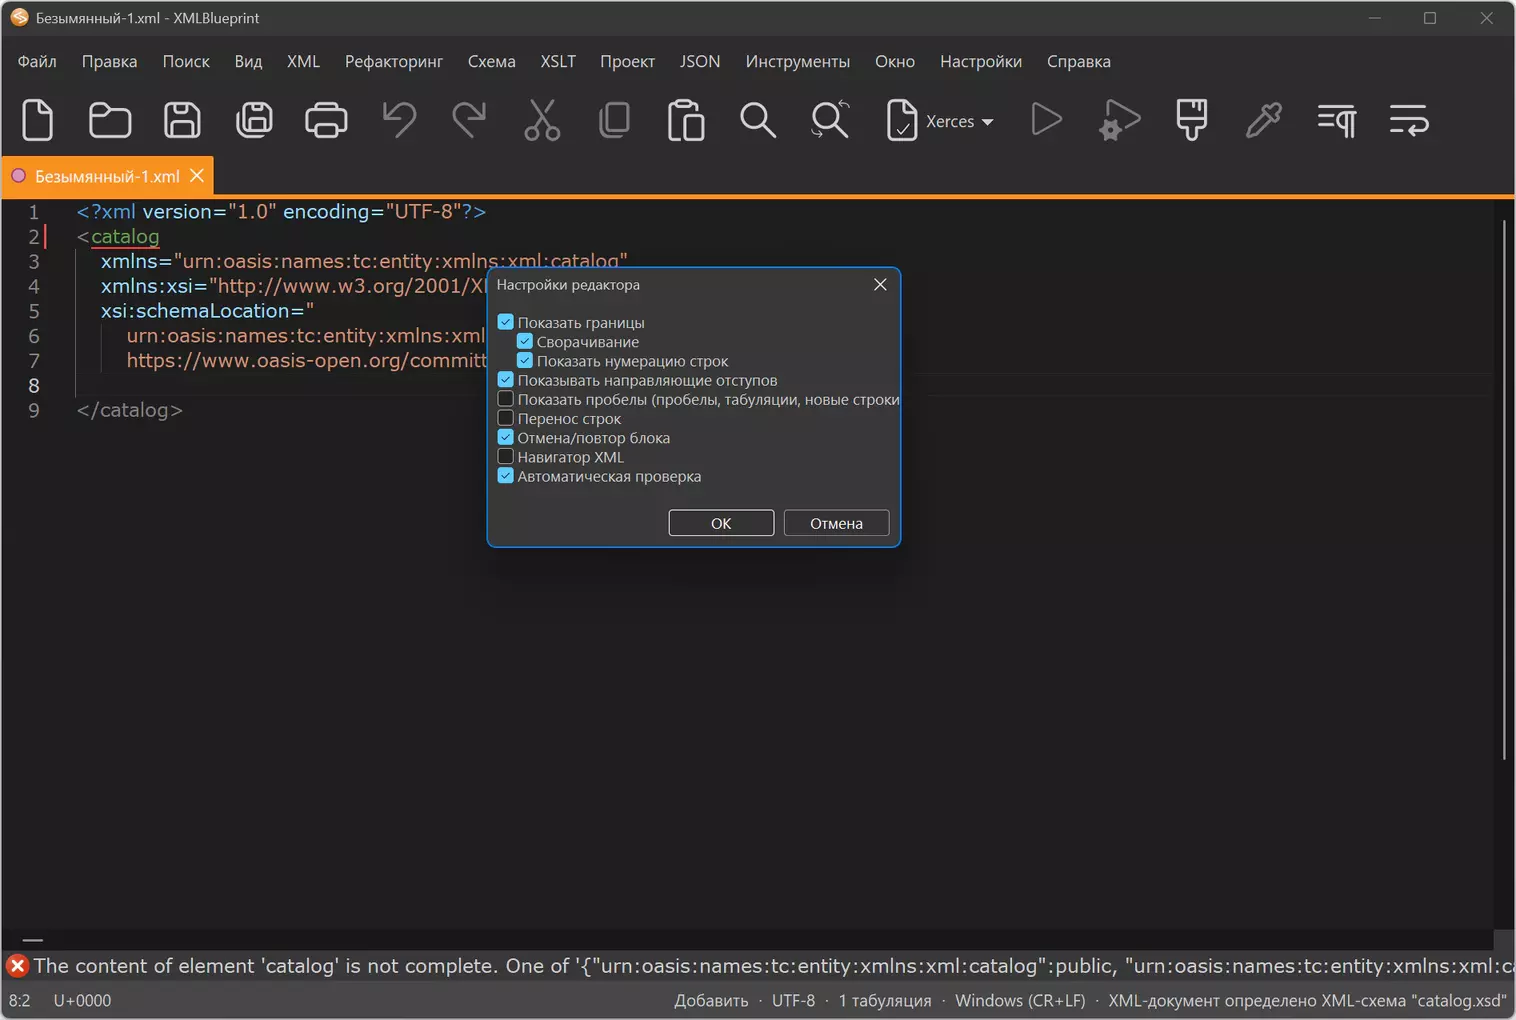Viewport: 1516px width, 1020px height.
Task: Open the Настройки menu
Action: coord(981,61)
